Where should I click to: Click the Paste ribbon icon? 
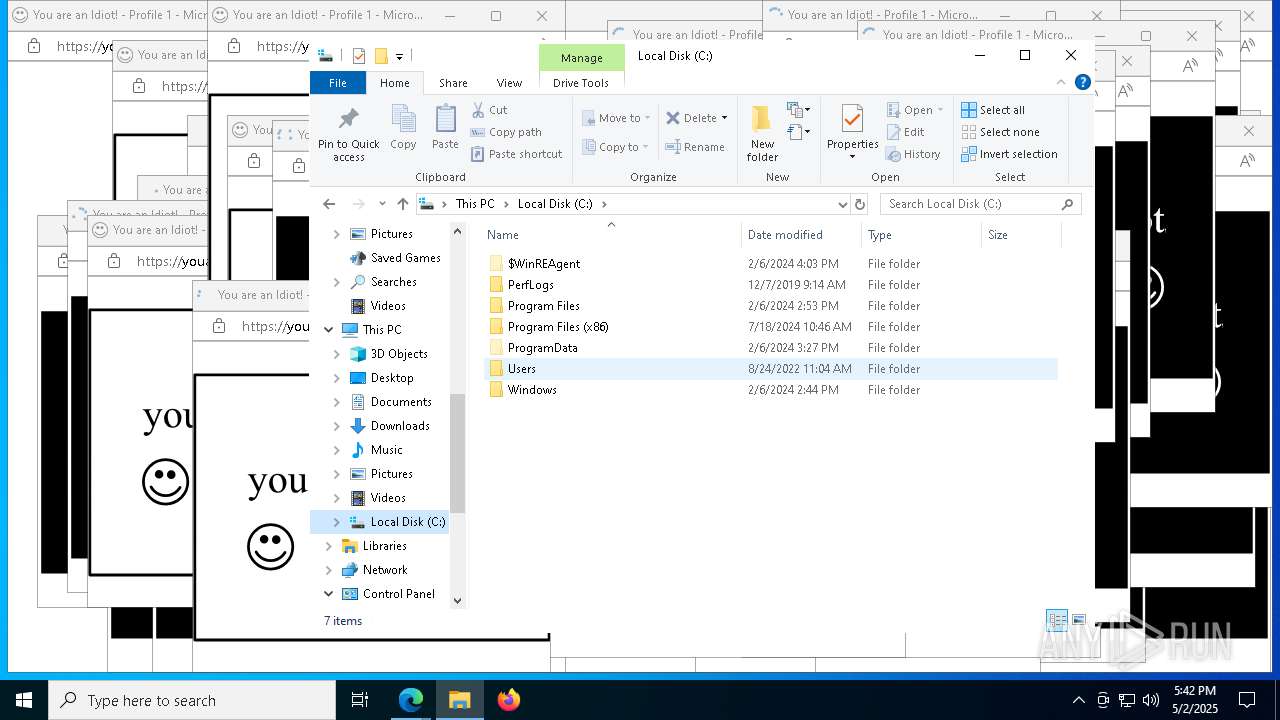click(x=445, y=127)
